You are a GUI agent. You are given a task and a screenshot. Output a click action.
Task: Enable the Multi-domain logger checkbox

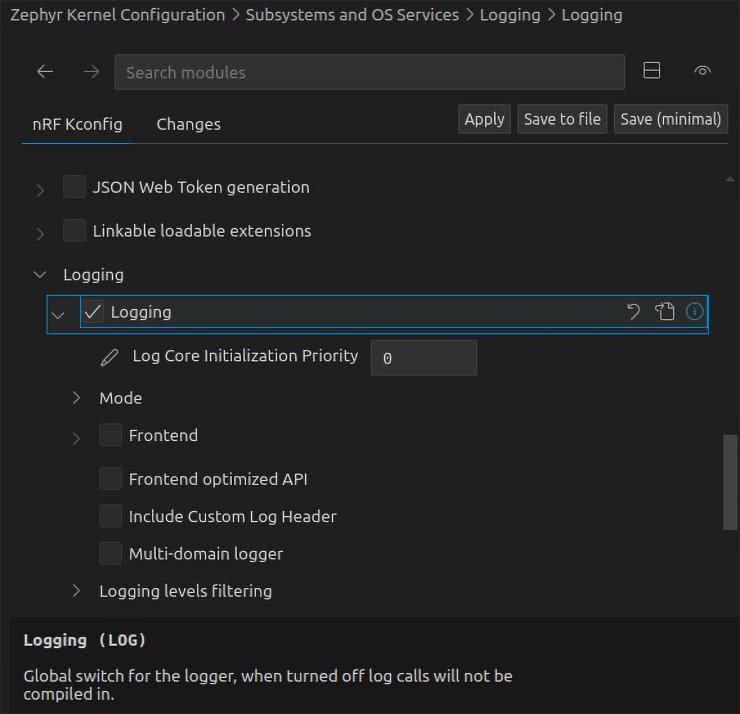110,553
